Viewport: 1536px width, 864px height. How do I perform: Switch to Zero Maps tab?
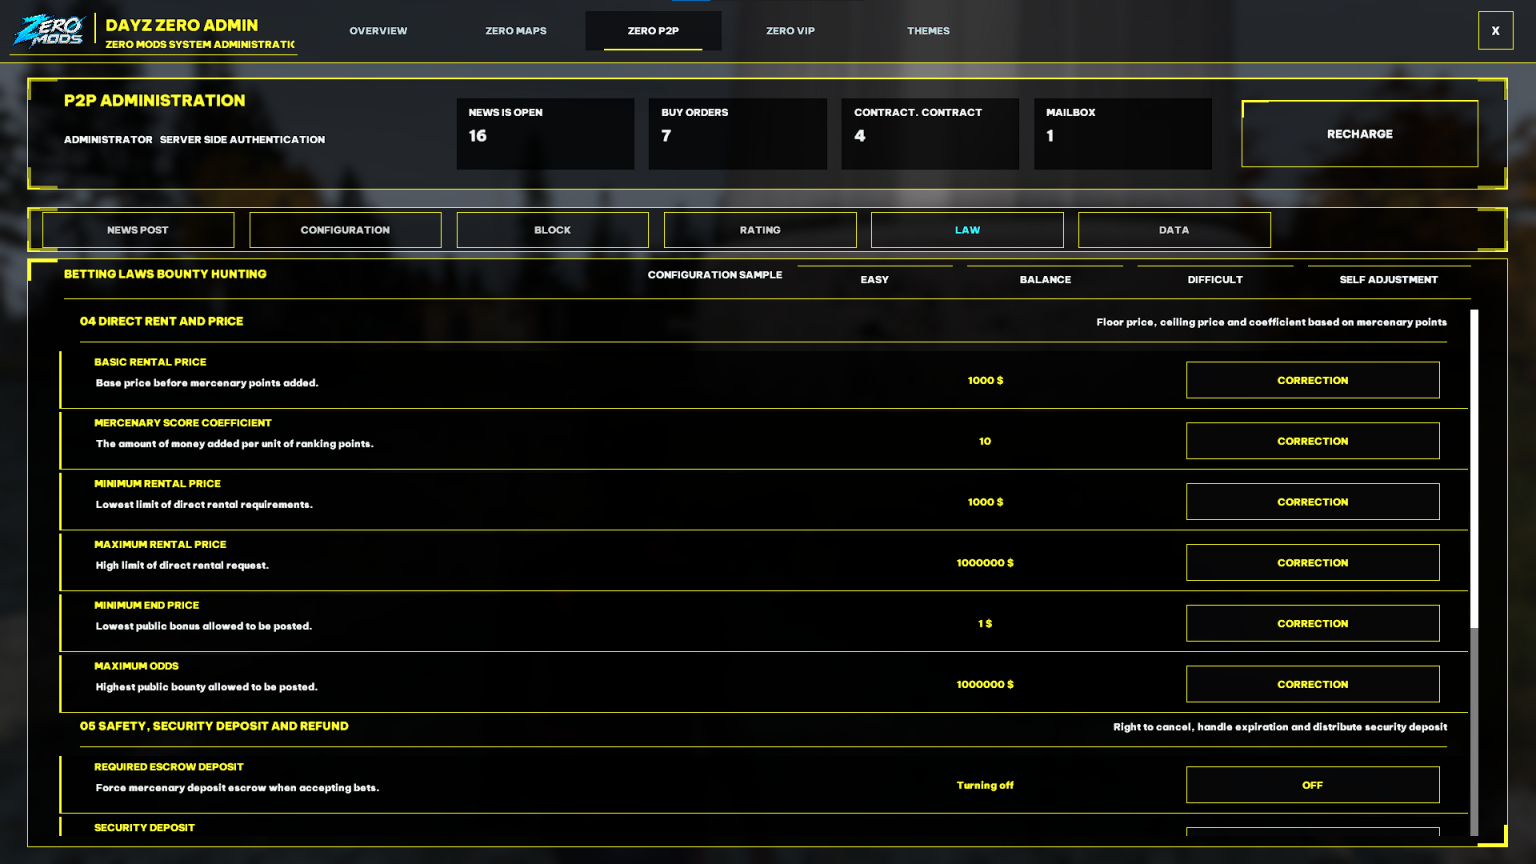point(516,31)
